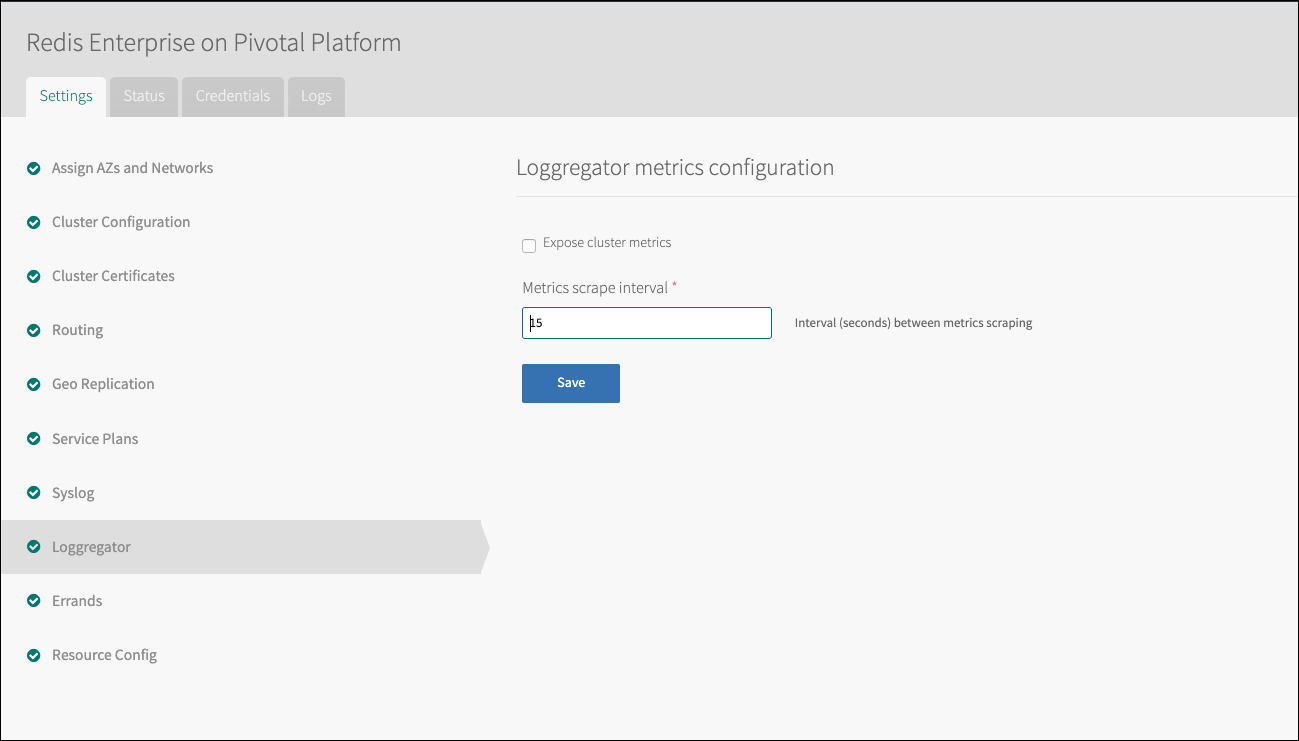This screenshot has height=741, width=1299.
Task: Click the checkmark icon next to Errands
Action: click(x=34, y=601)
